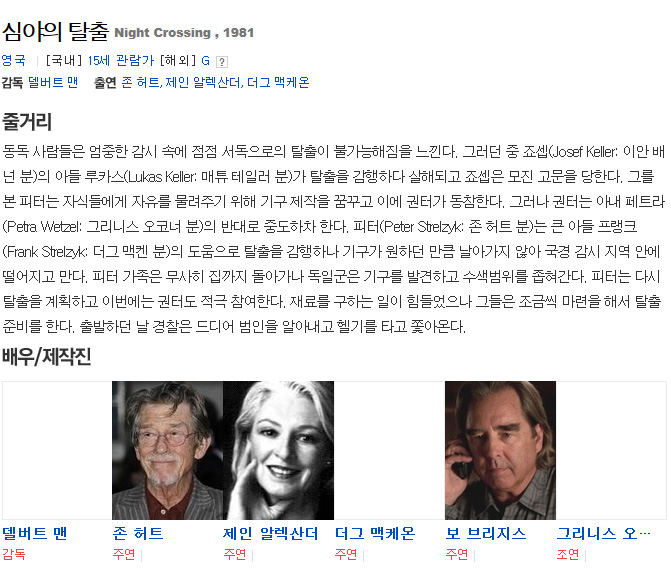671x578 pixels.
Task: Open the overseas G rating link
Action: coord(205,61)
